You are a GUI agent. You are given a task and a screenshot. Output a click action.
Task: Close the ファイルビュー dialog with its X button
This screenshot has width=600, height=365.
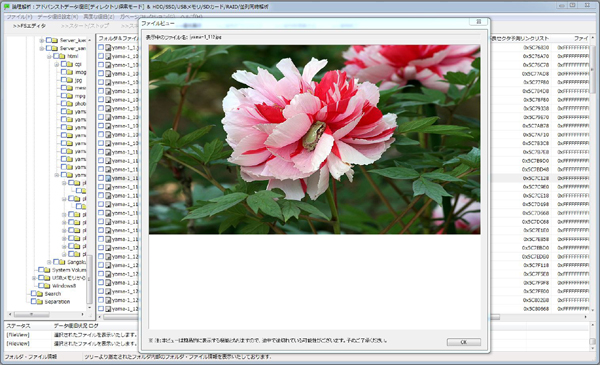478,22
